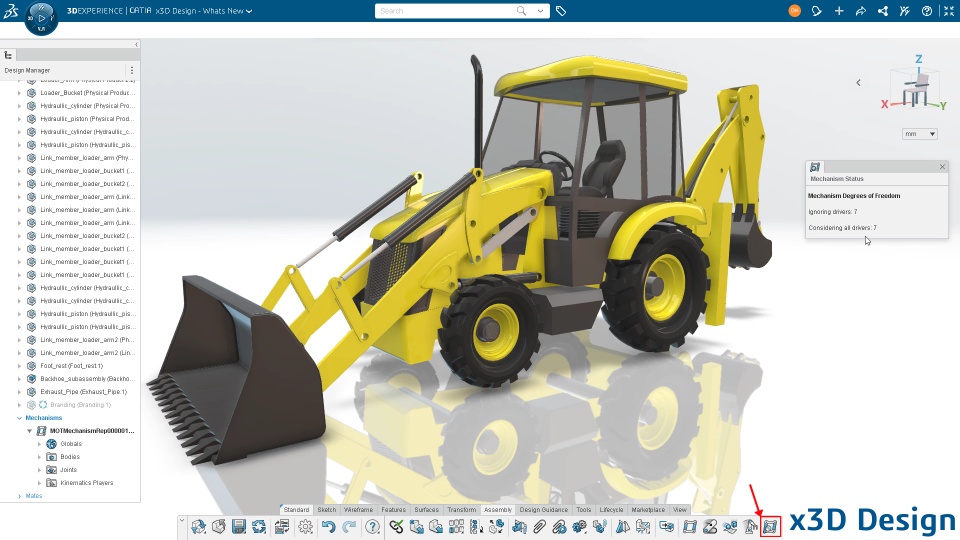Click the XYZ view orientation cube
The height and width of the screenshot is (540, 960).
pyautogui.click(x=916, y=84)
